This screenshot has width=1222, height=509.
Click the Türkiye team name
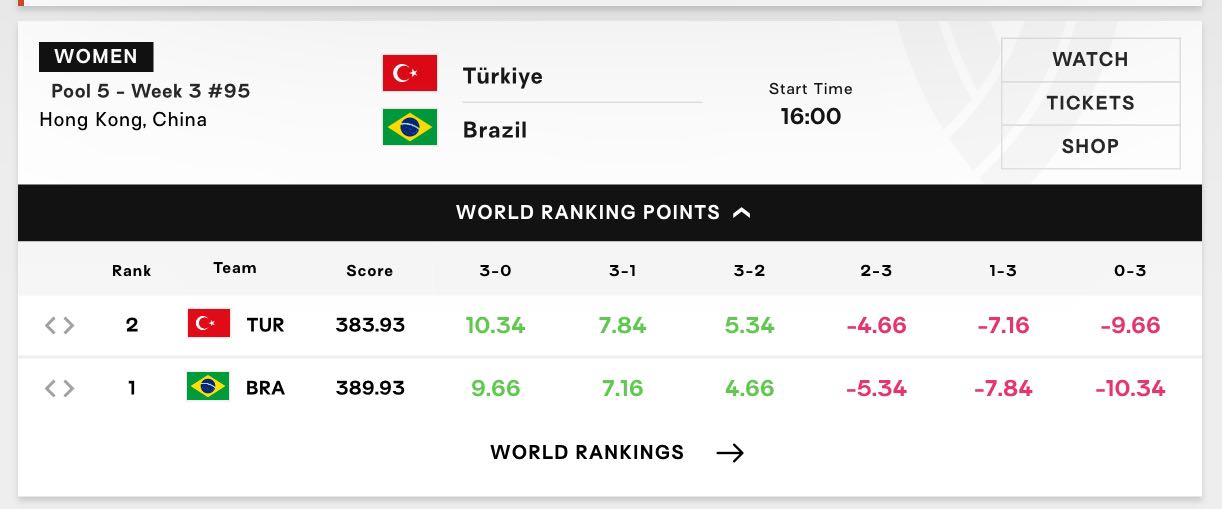503,76
